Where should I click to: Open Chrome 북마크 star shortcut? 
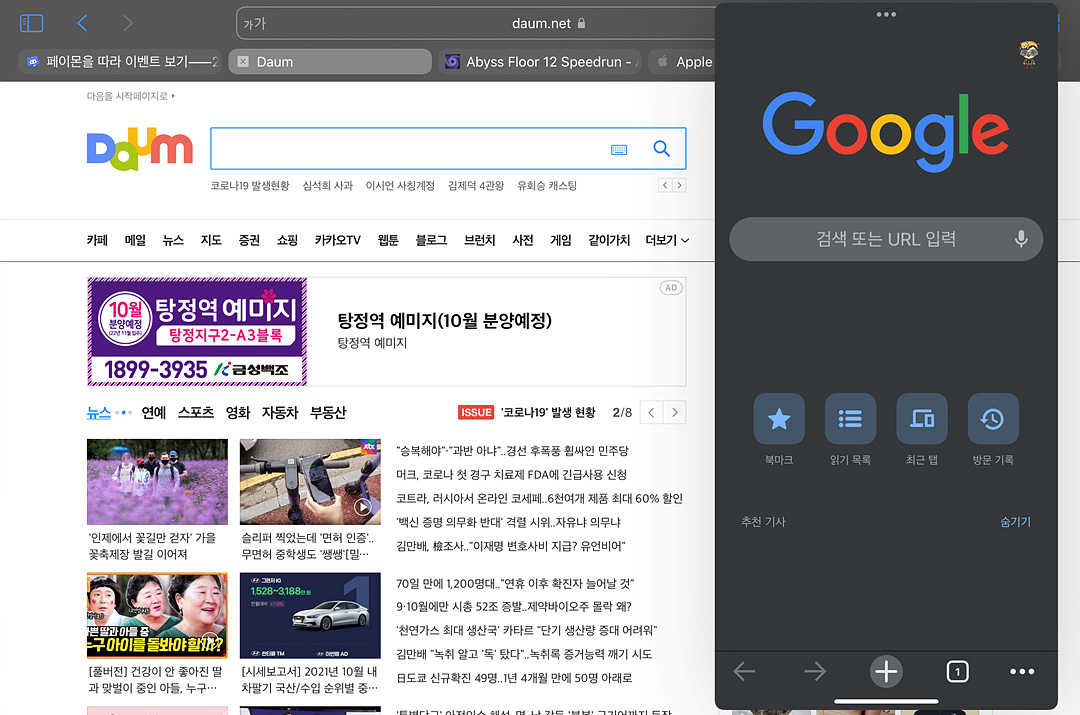coord(779,418)
